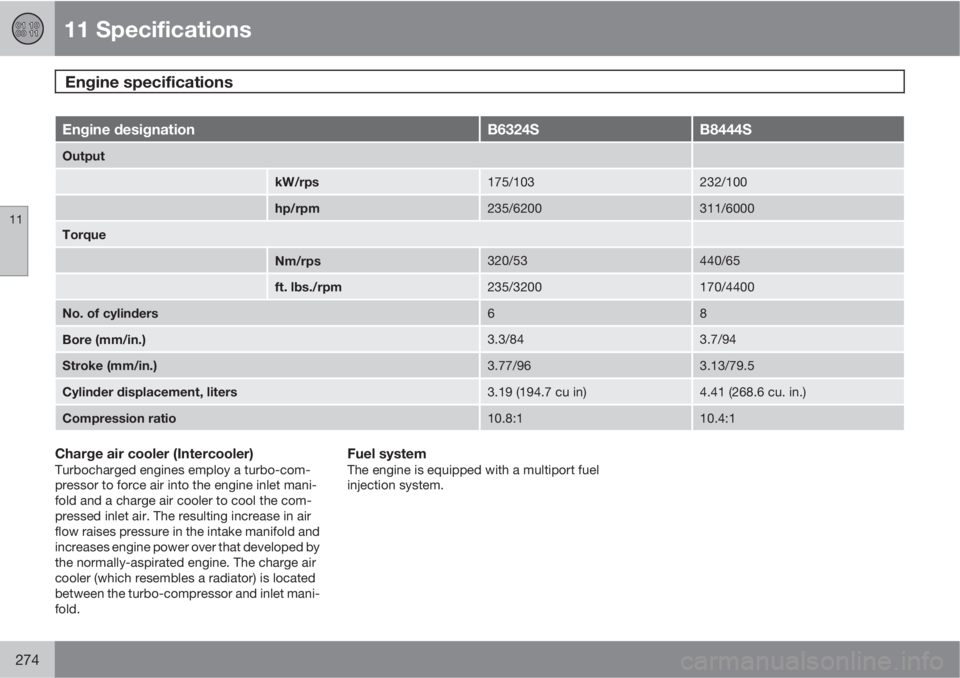Select the Nm/rps value 440/65

(719, 261)
